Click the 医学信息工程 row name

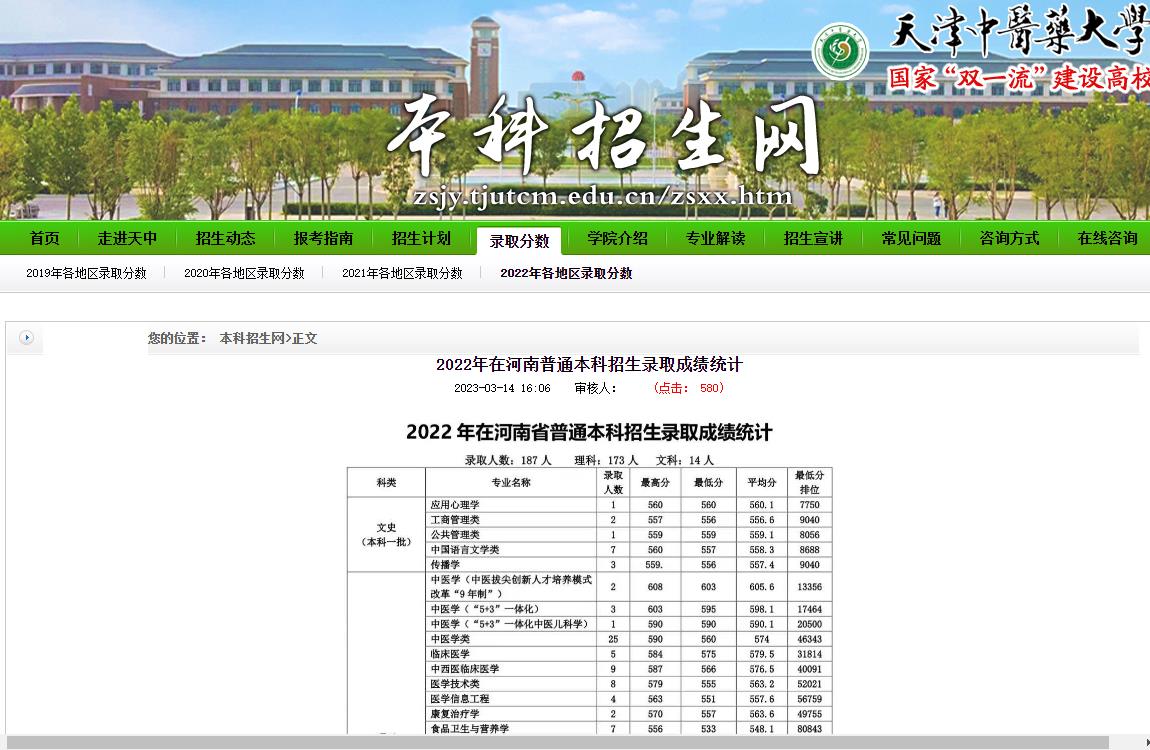pyautogui.click(x=460, y=699)
